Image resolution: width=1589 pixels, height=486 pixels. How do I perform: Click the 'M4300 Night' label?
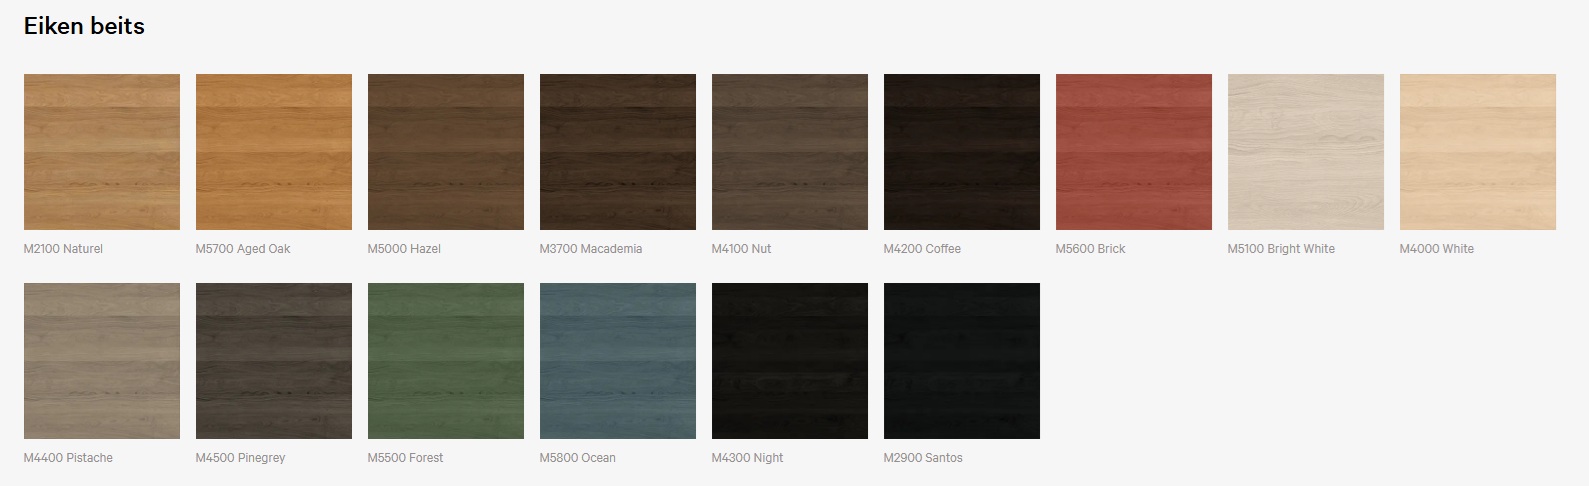tap(747, 458)
